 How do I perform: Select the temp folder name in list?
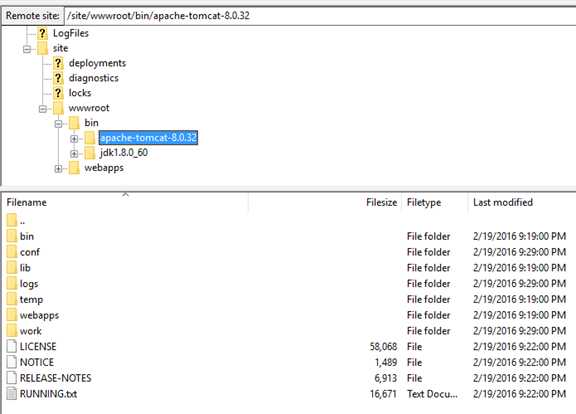click(x=31, y=300)
